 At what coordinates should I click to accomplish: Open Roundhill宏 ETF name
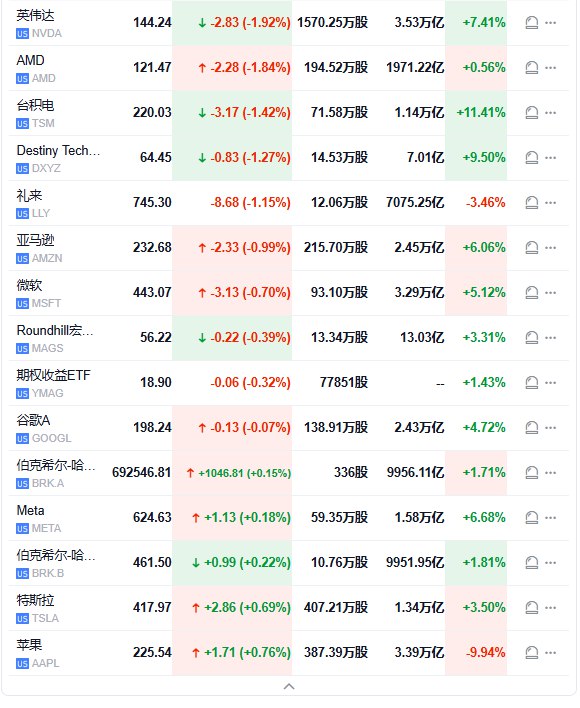(55, 331)
